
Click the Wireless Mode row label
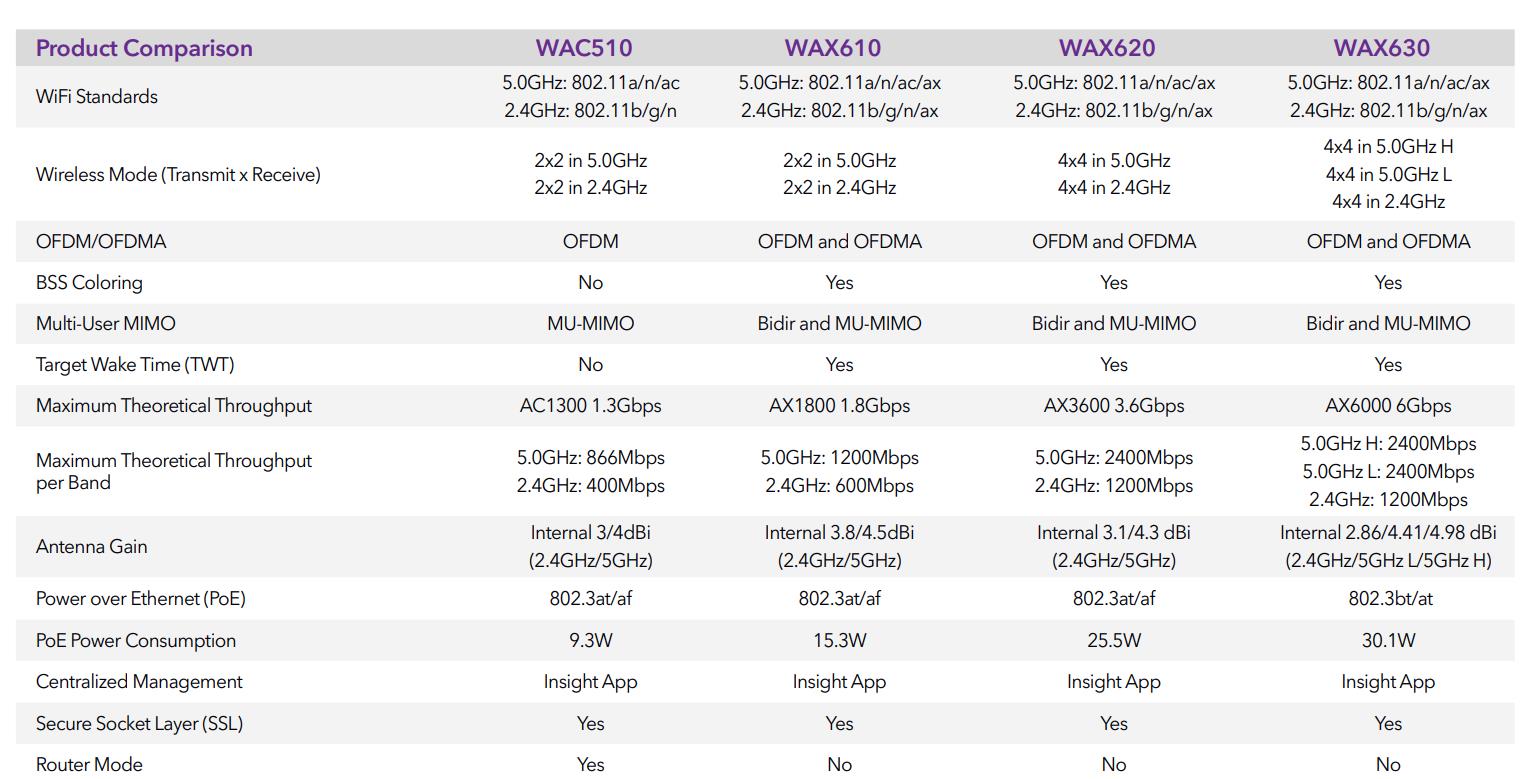coord(178,174)
